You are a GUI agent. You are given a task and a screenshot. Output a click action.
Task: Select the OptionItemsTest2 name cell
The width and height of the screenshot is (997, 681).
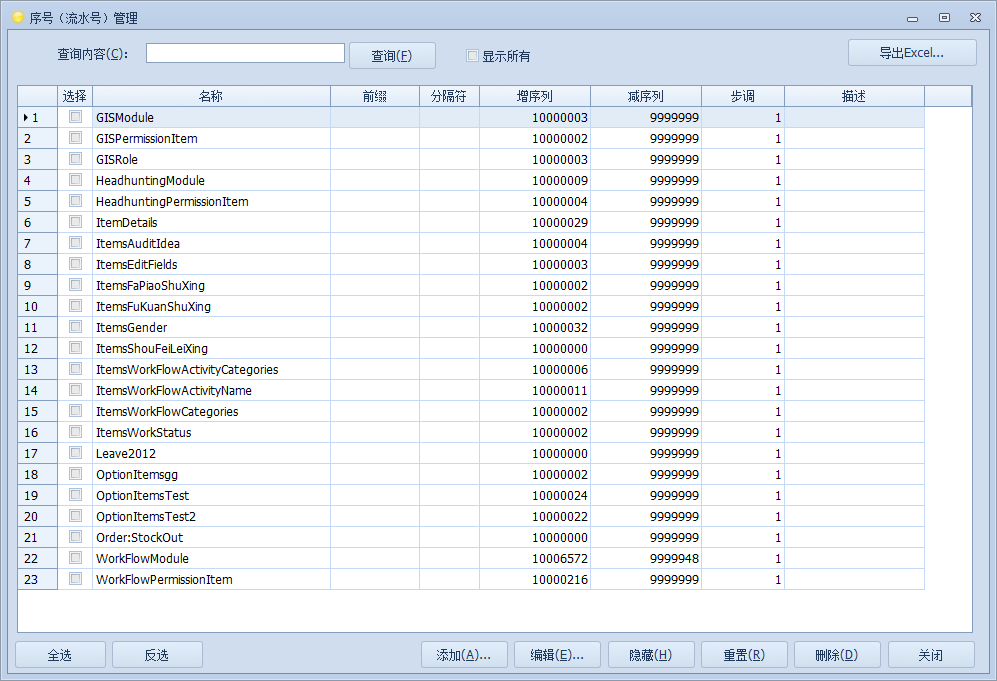point(211,516)
